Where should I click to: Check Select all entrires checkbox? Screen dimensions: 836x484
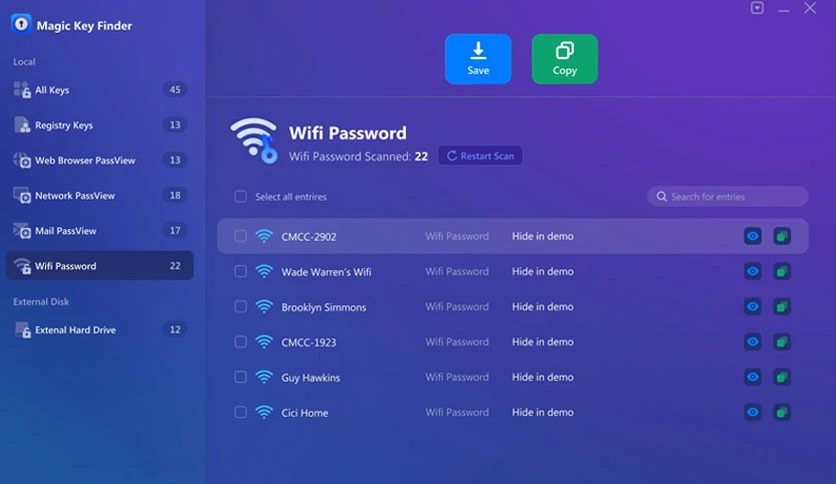click(240, 197)
